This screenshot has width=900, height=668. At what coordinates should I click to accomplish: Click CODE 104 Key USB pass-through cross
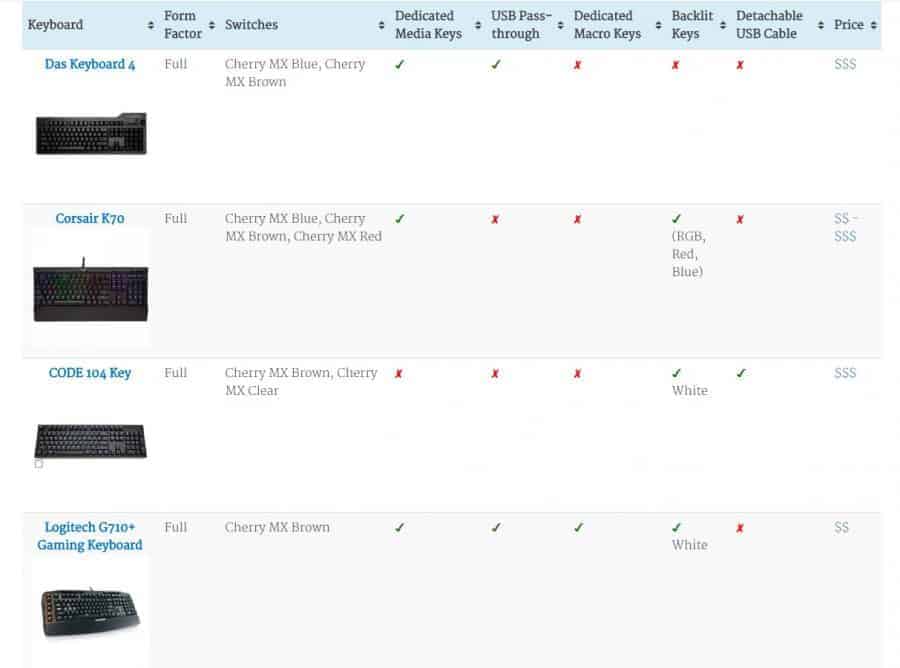coord(495,374)
